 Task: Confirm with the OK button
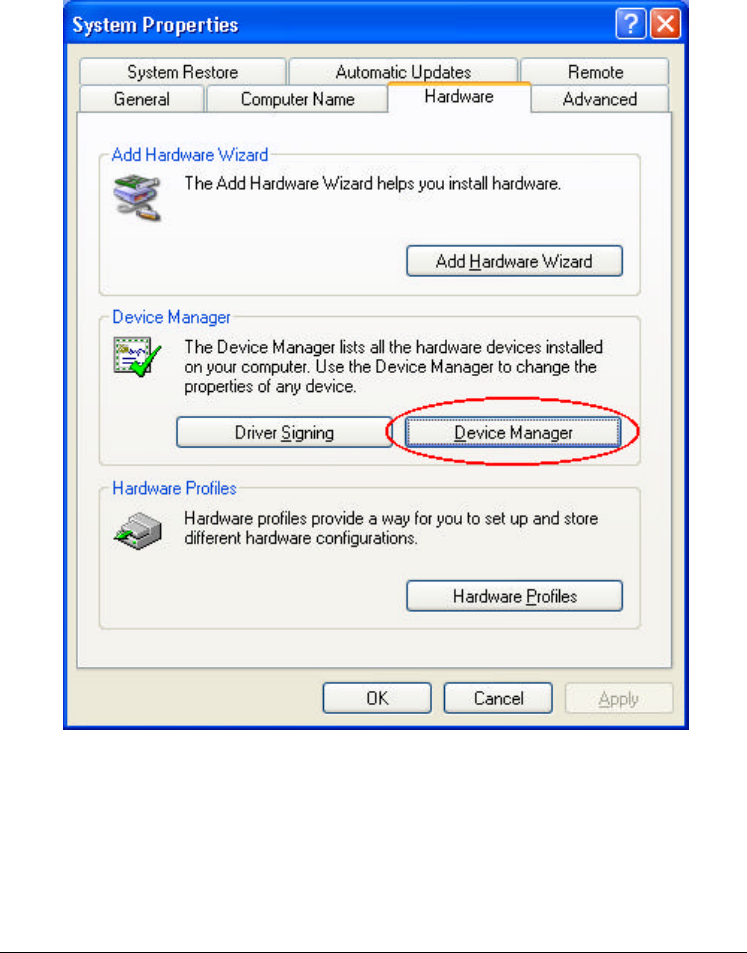(377, 698)
